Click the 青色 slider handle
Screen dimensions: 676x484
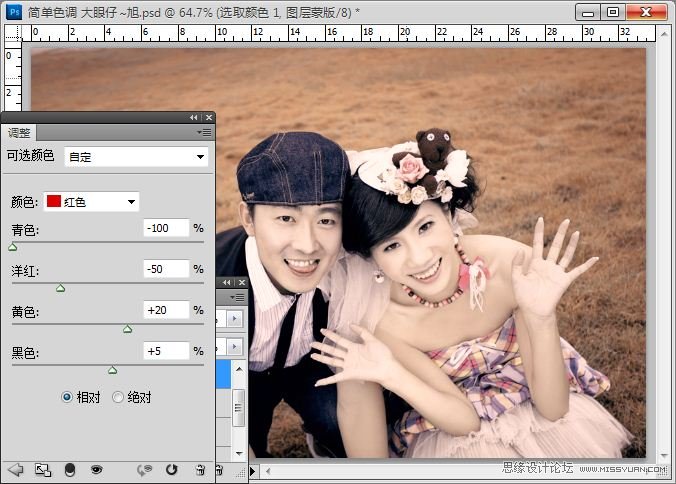pyautogui.click(x=13, y=247)
